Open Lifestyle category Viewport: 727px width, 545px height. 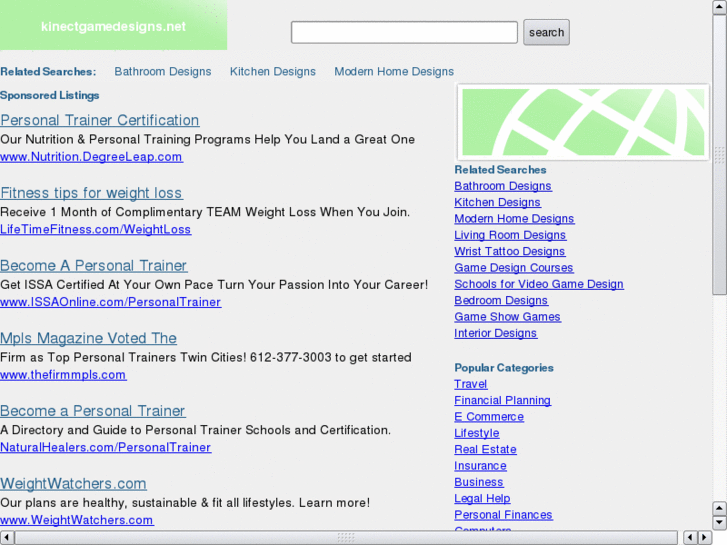(x=477, y=433)
